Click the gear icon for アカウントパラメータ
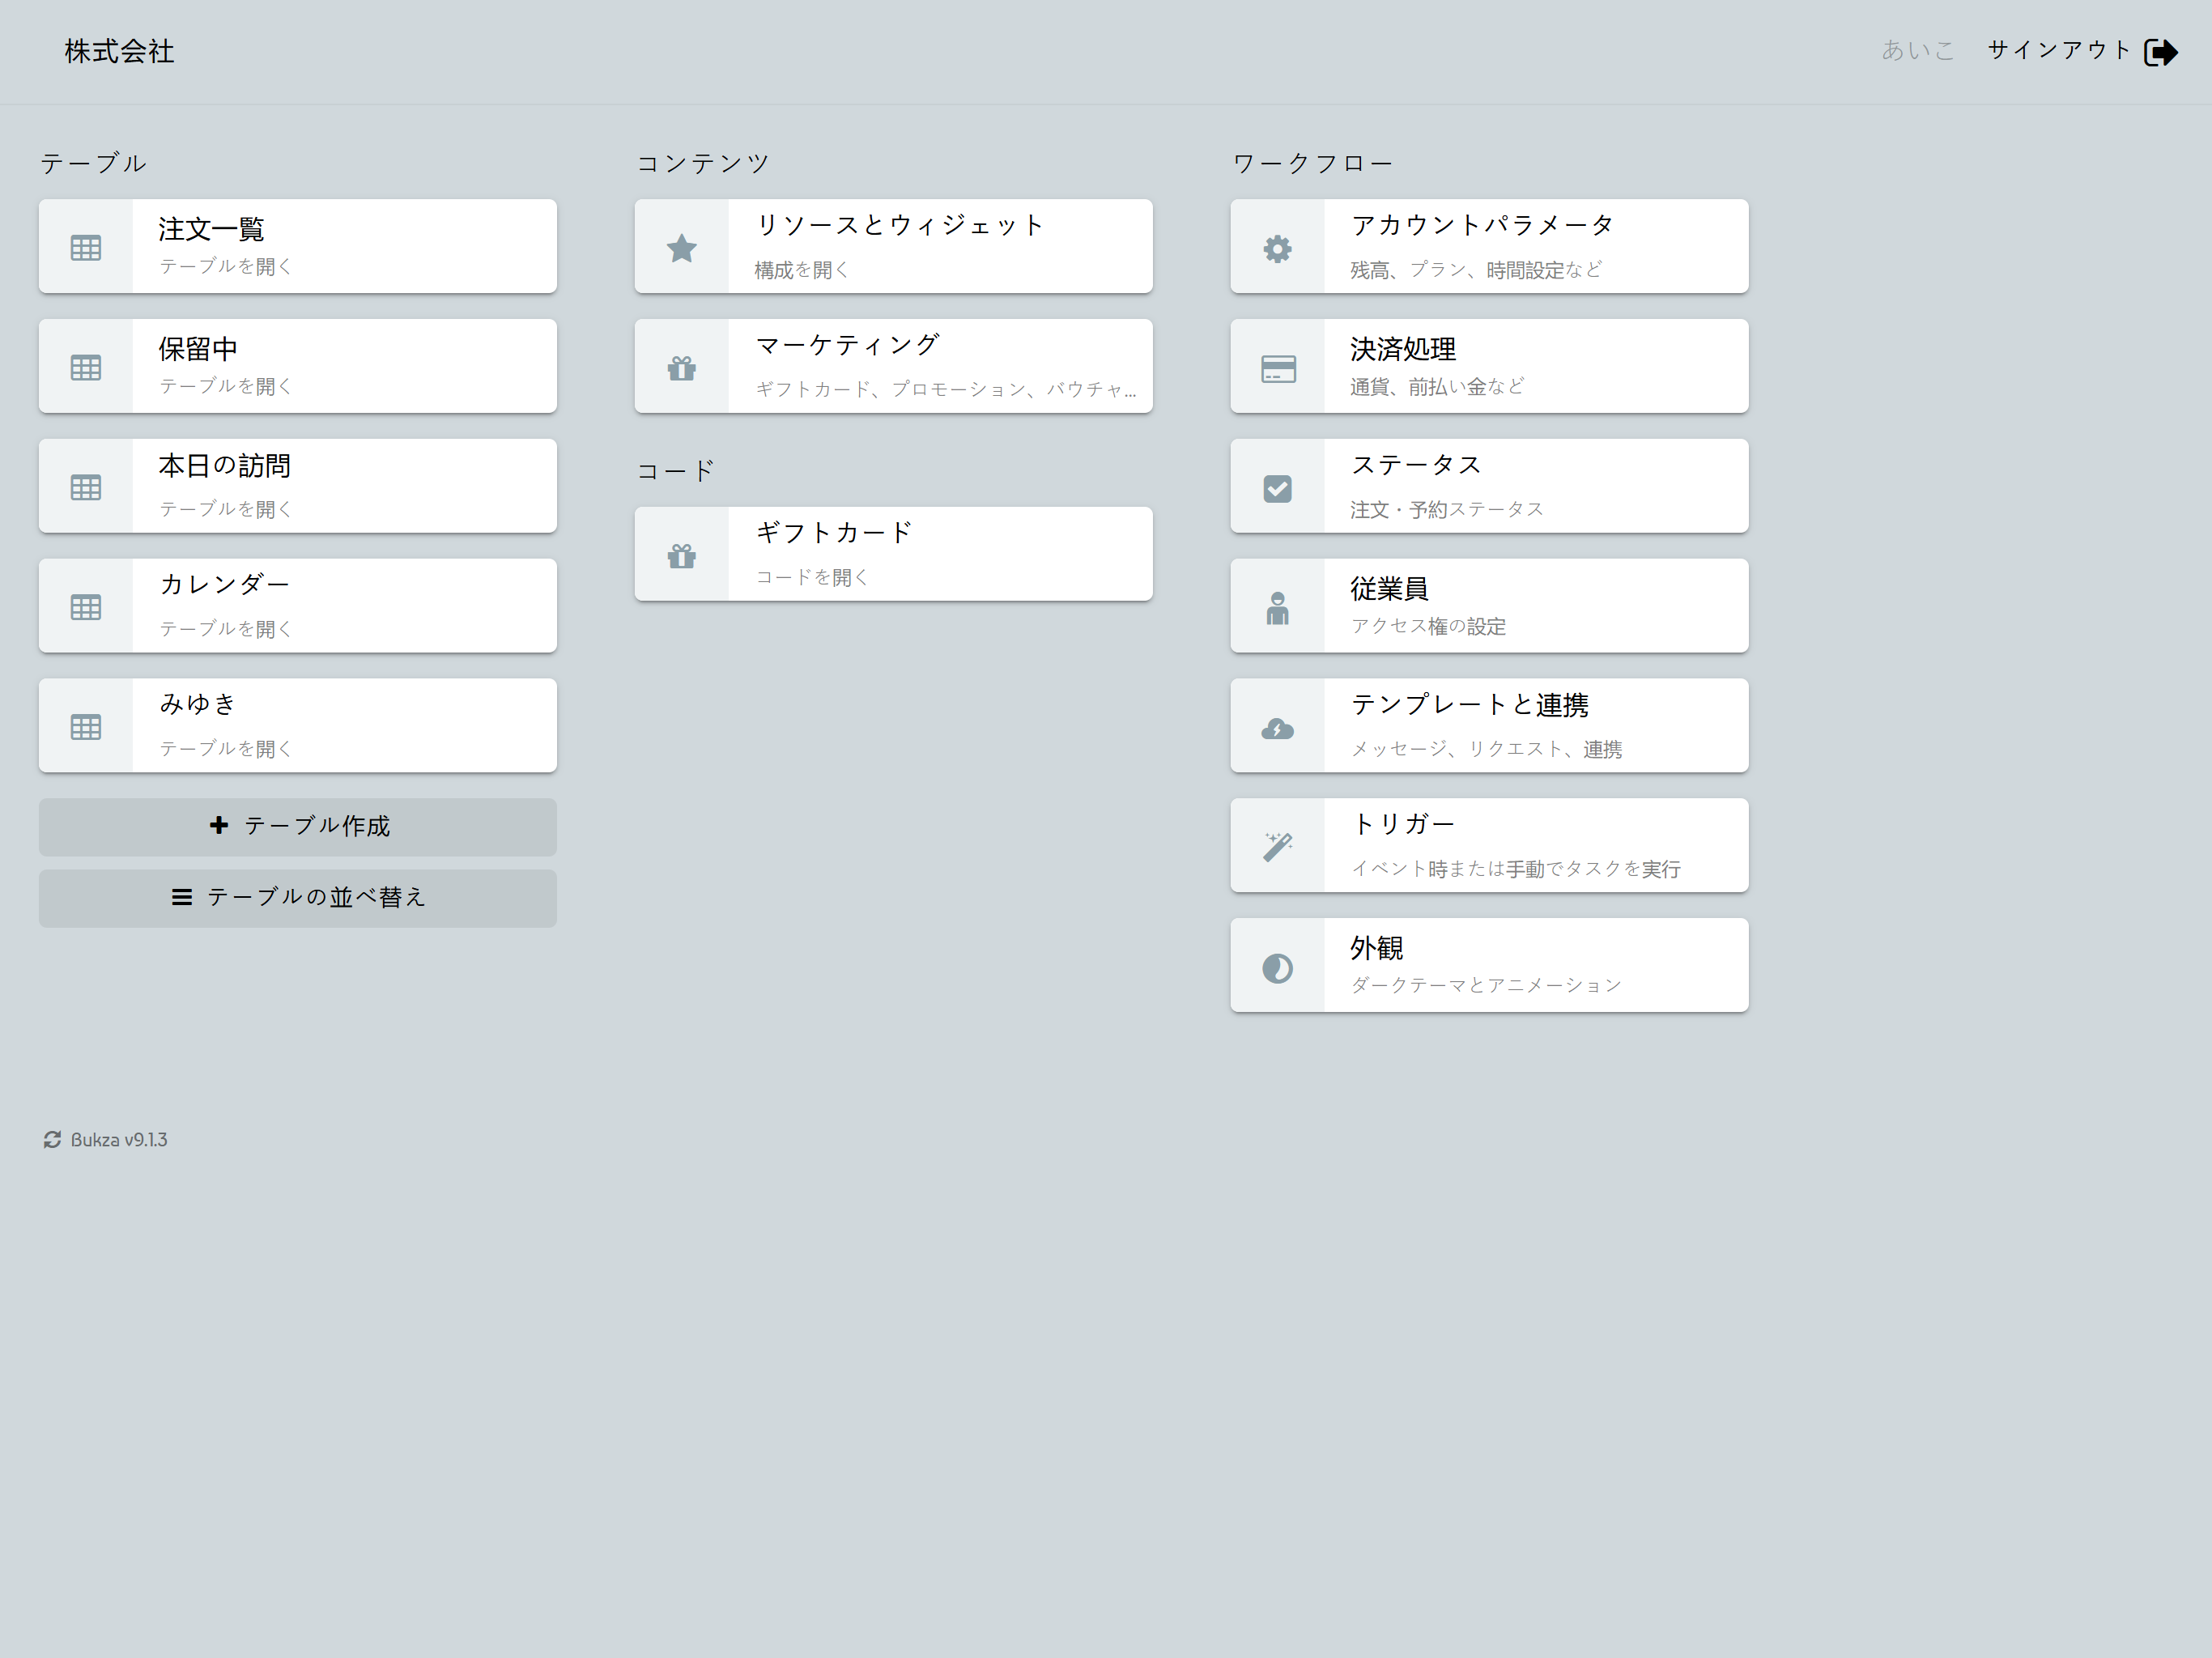Viewport: 2212px width, 1658px height. (x=1277, y=248)
